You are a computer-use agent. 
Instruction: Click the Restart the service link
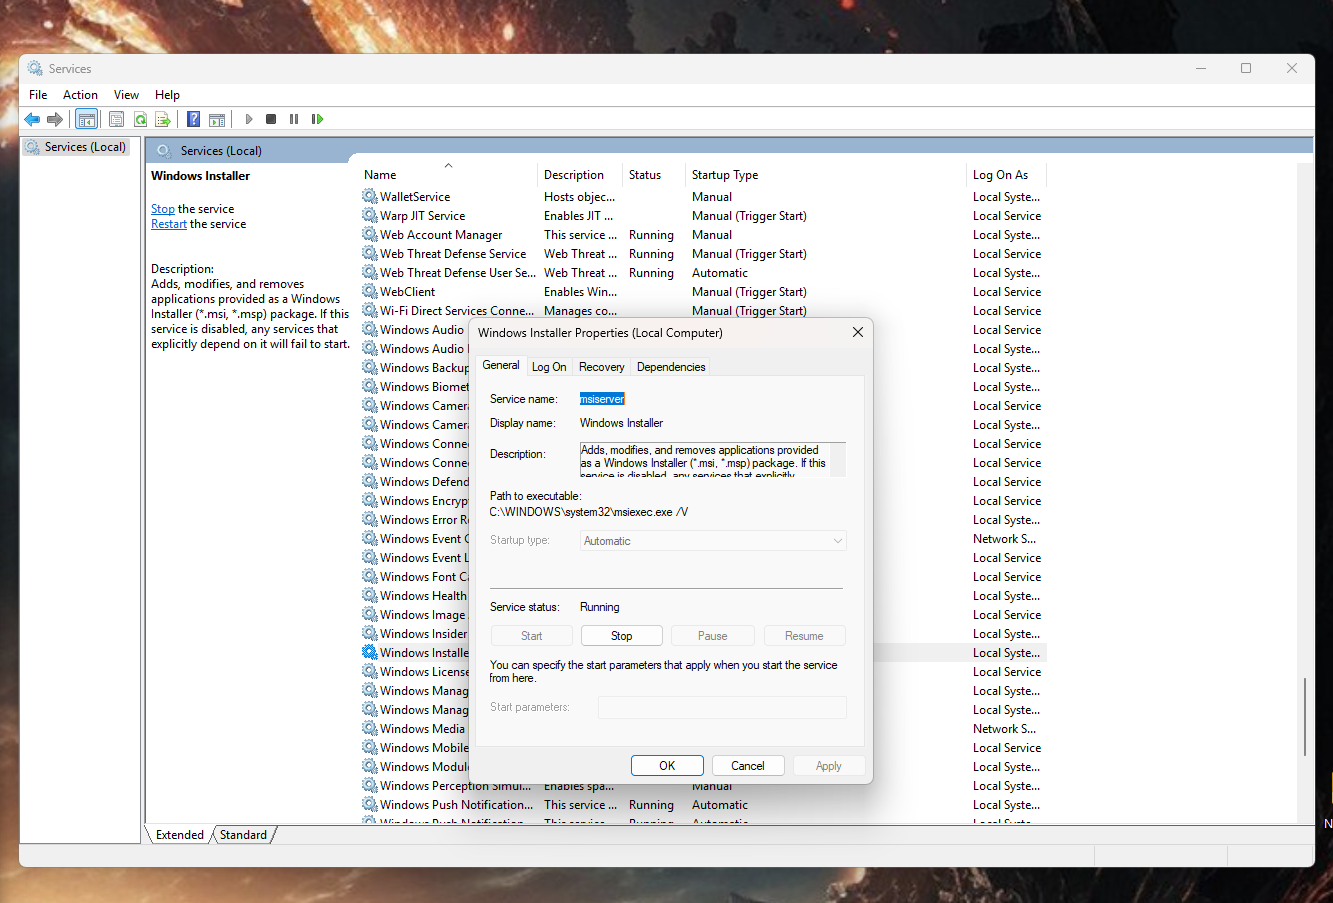click(169, 224)
